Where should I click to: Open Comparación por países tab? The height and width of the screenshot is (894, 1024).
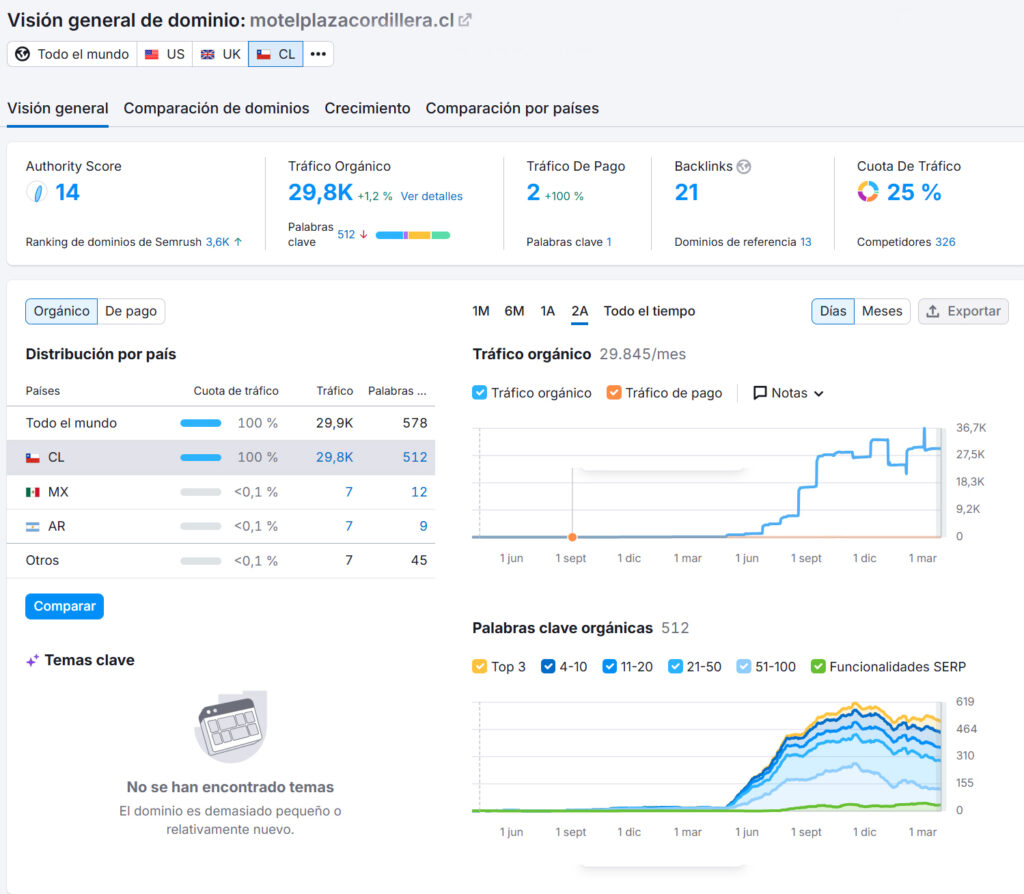(512, 108)
